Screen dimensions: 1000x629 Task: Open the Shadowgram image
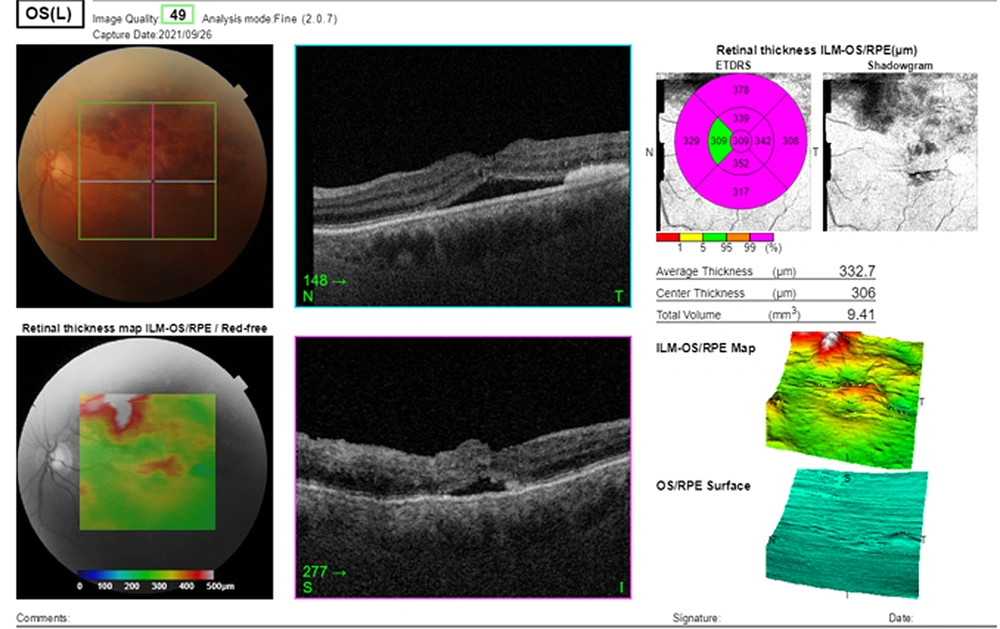click(x=900, y=152)
